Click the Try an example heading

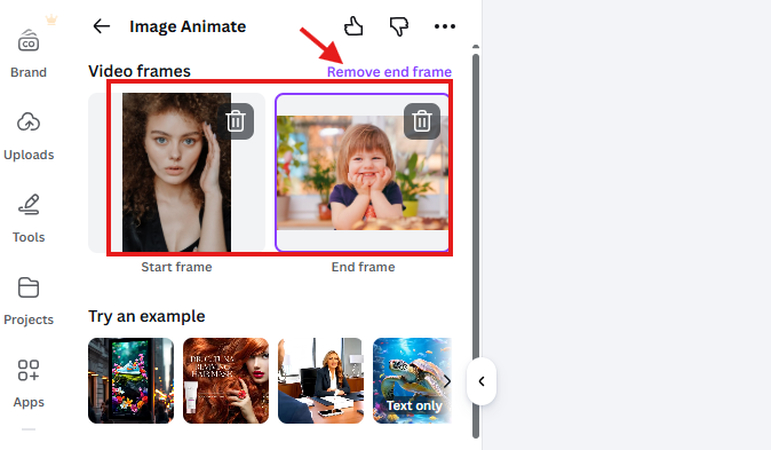point(147,316)
